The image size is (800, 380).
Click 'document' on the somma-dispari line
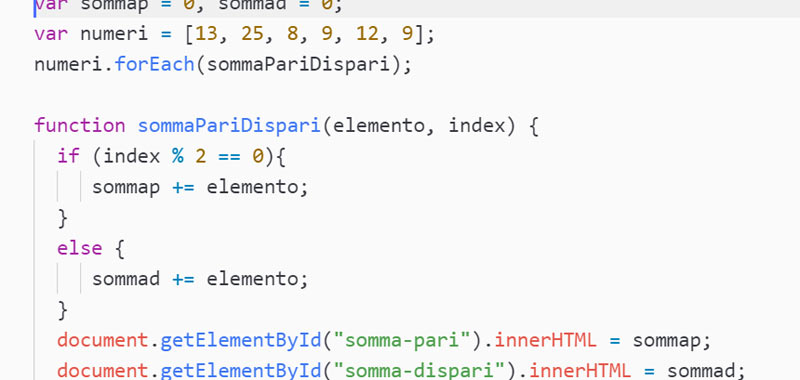click(x=103, y=371)
